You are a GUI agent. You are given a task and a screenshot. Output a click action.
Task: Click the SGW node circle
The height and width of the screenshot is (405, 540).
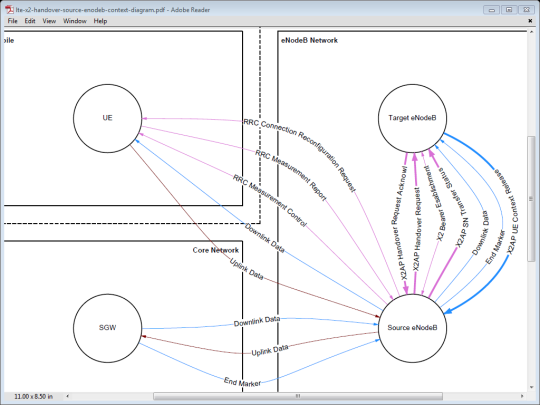click(107, 328)
